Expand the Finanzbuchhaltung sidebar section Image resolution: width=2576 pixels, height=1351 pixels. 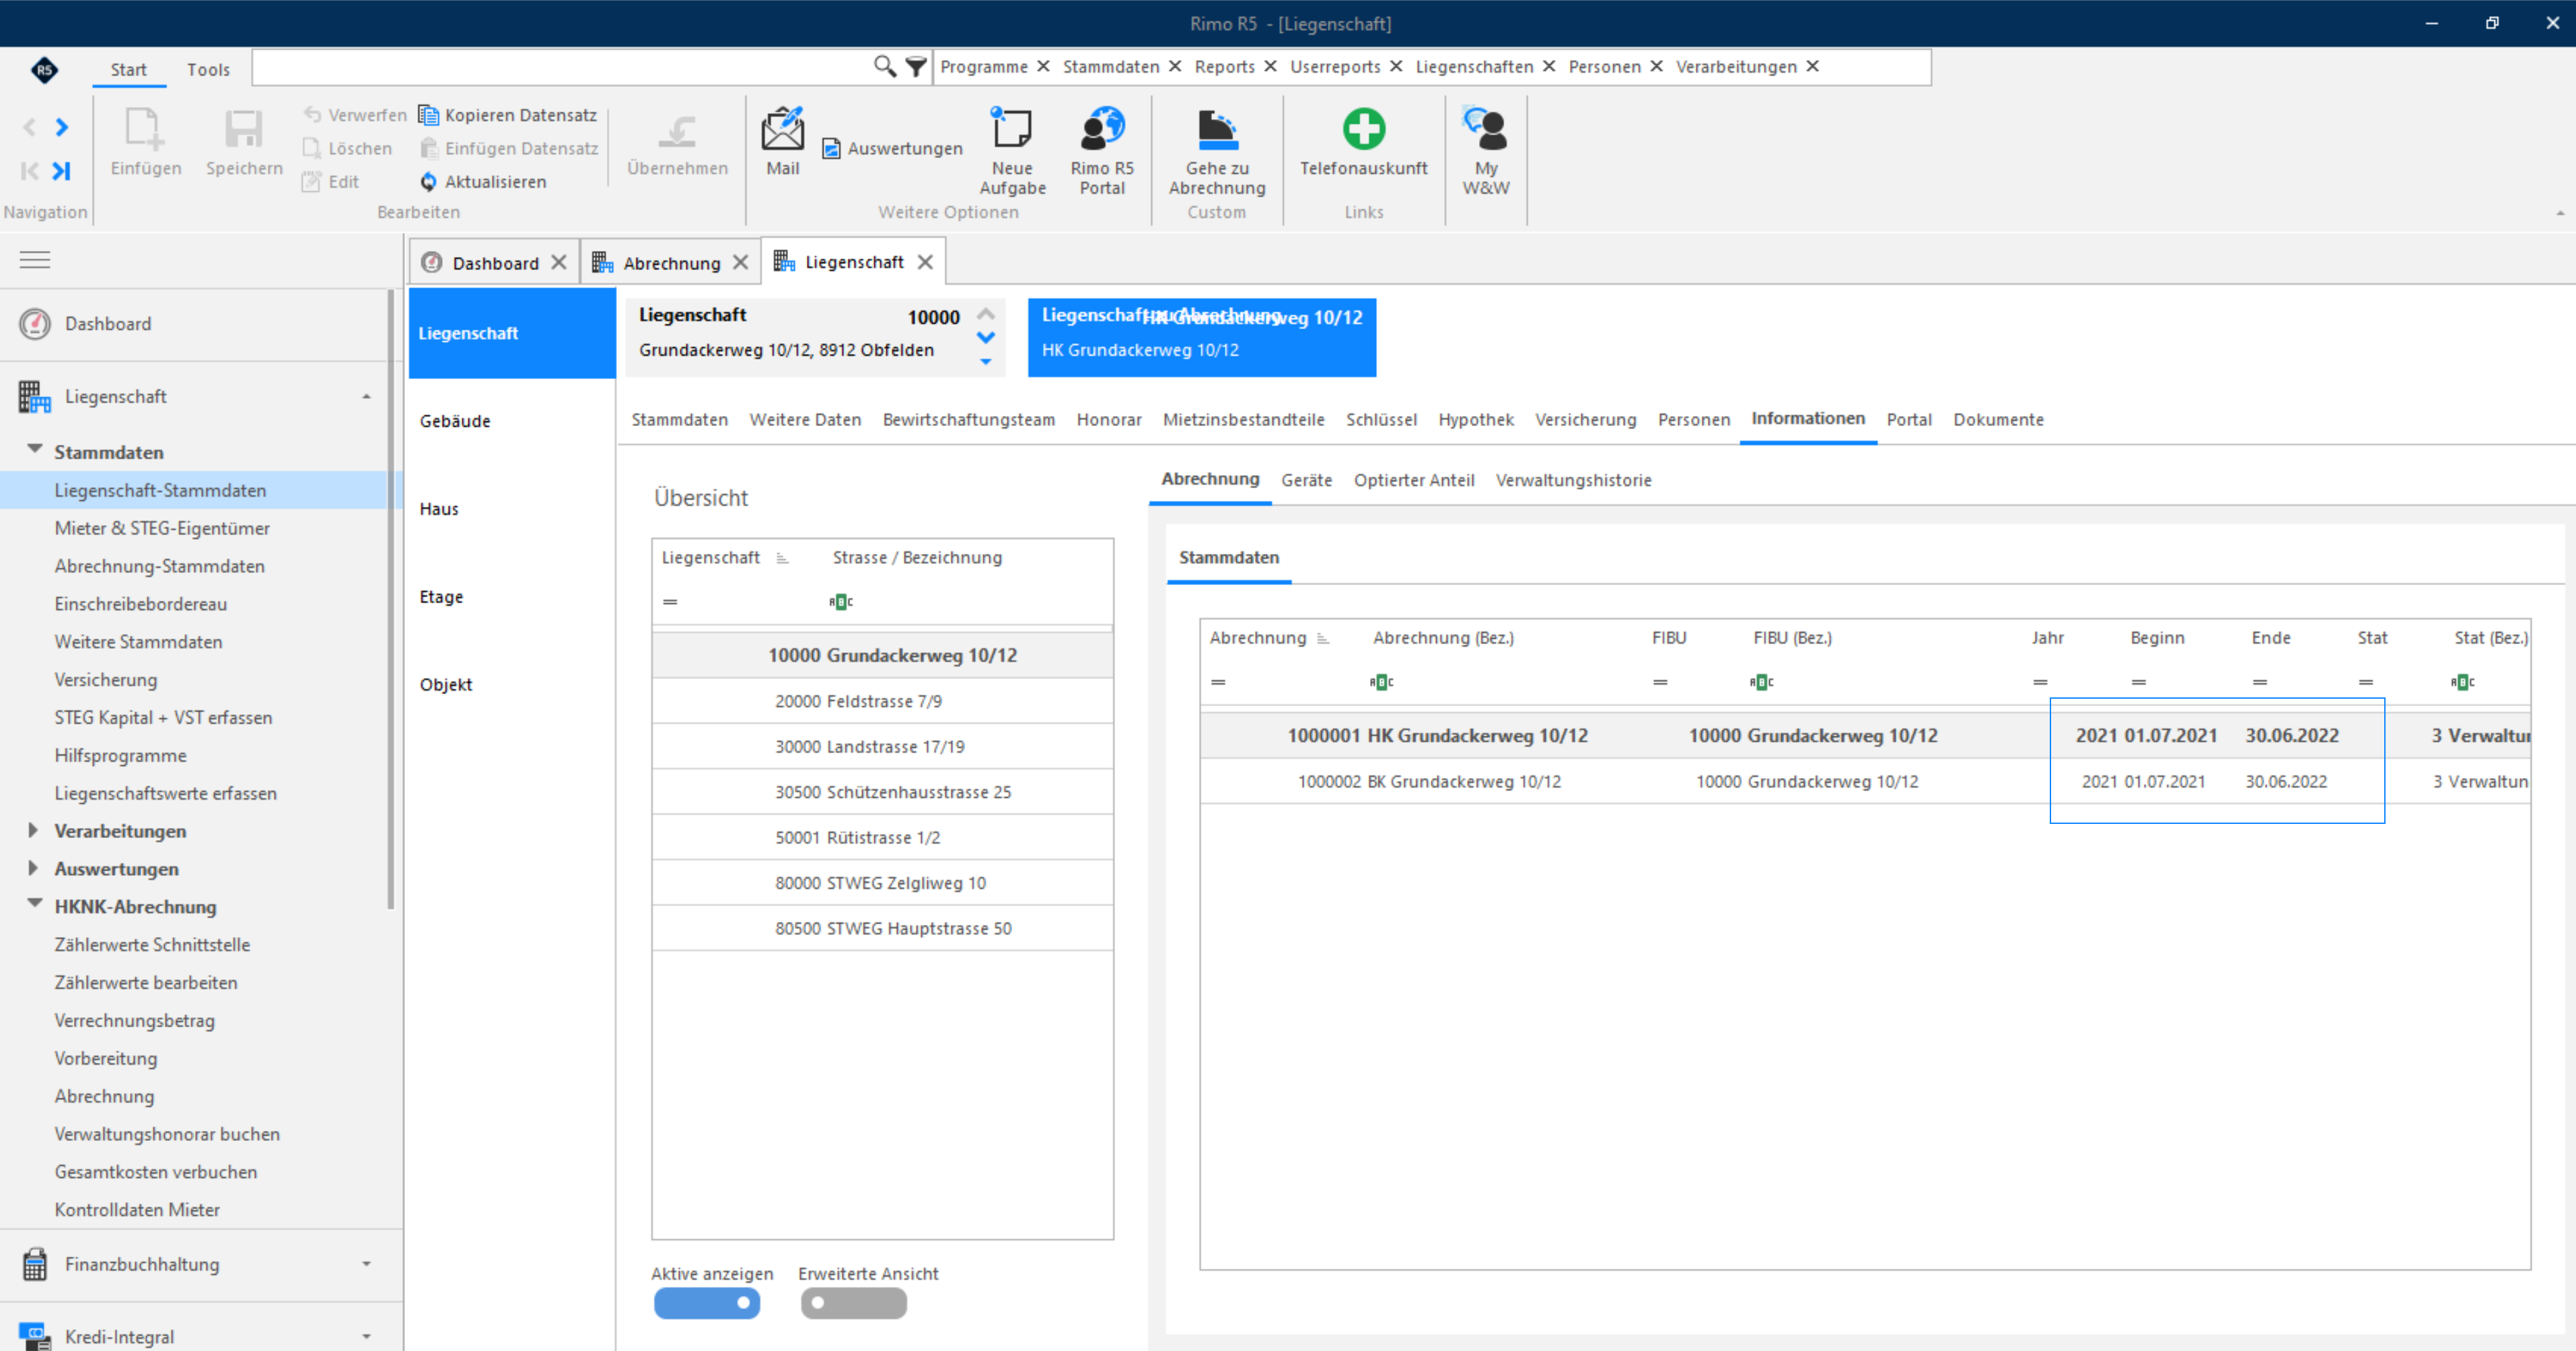(x=366, y=1264)
